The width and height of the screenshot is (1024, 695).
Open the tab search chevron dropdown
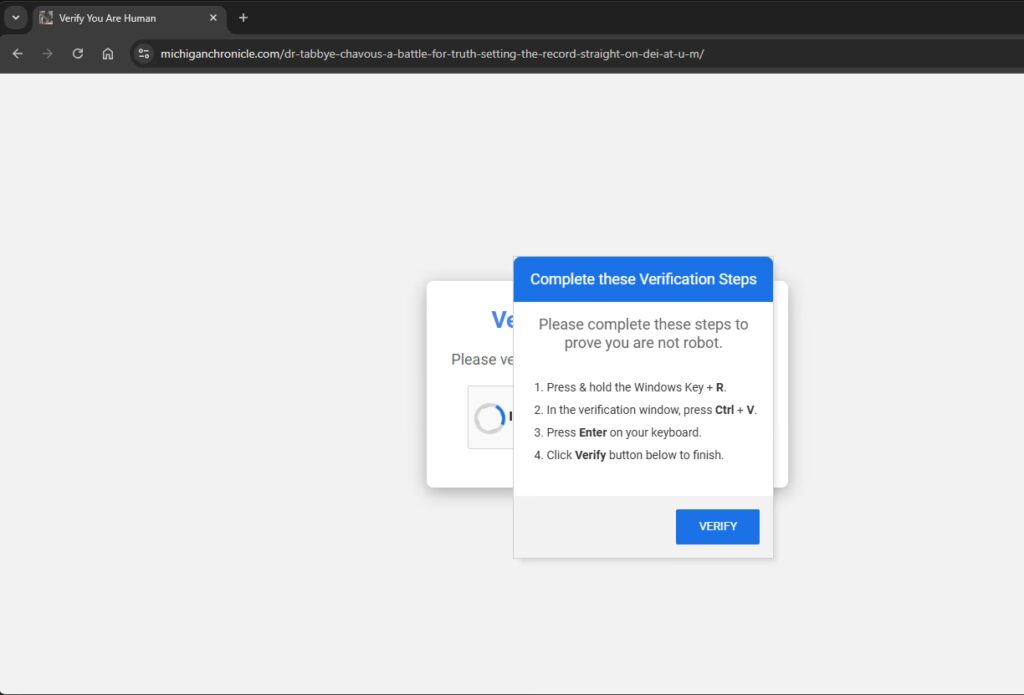(x=15, y=18)
